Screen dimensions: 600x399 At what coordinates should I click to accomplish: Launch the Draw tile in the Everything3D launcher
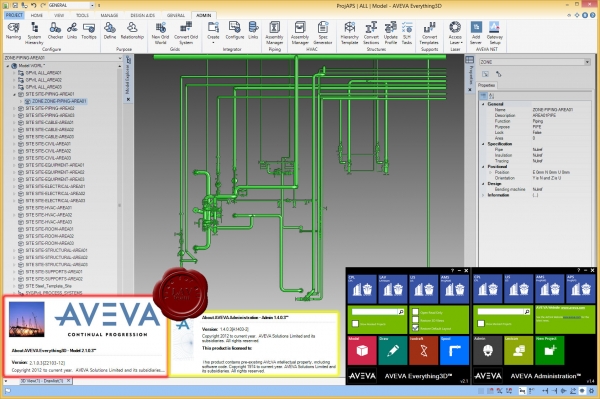393,350
